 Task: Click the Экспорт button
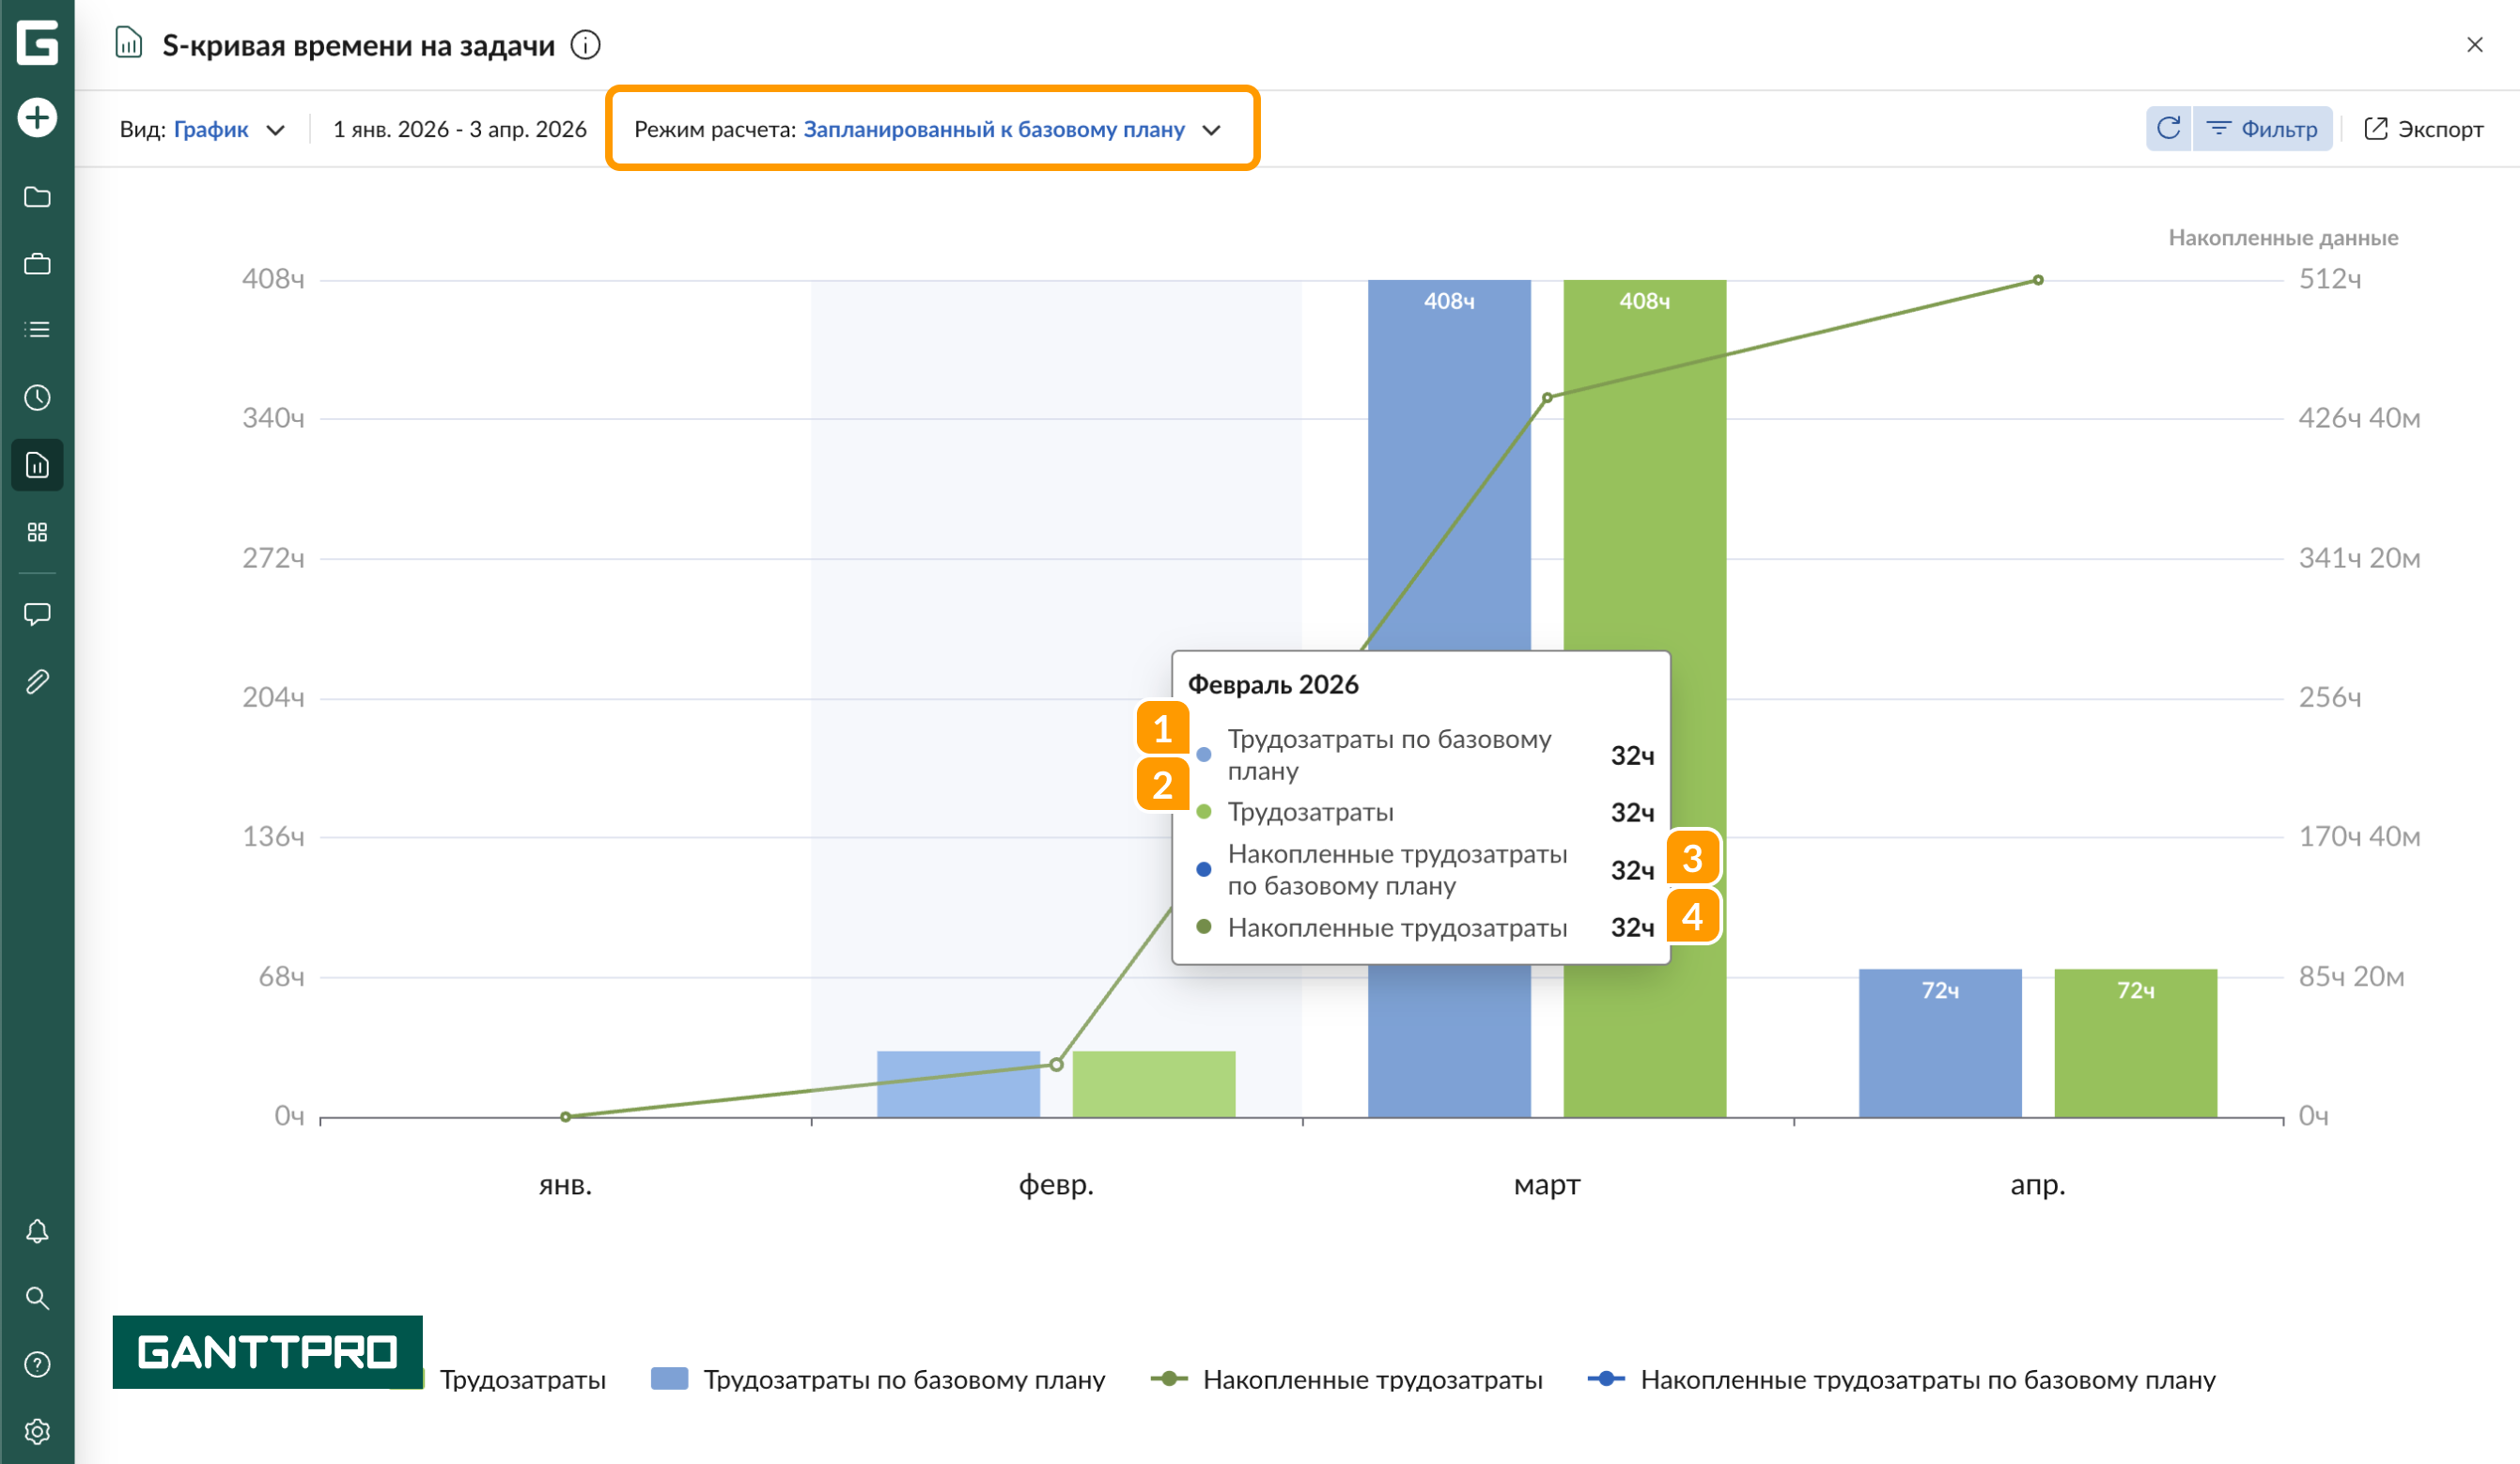[x=2423, y=129]
